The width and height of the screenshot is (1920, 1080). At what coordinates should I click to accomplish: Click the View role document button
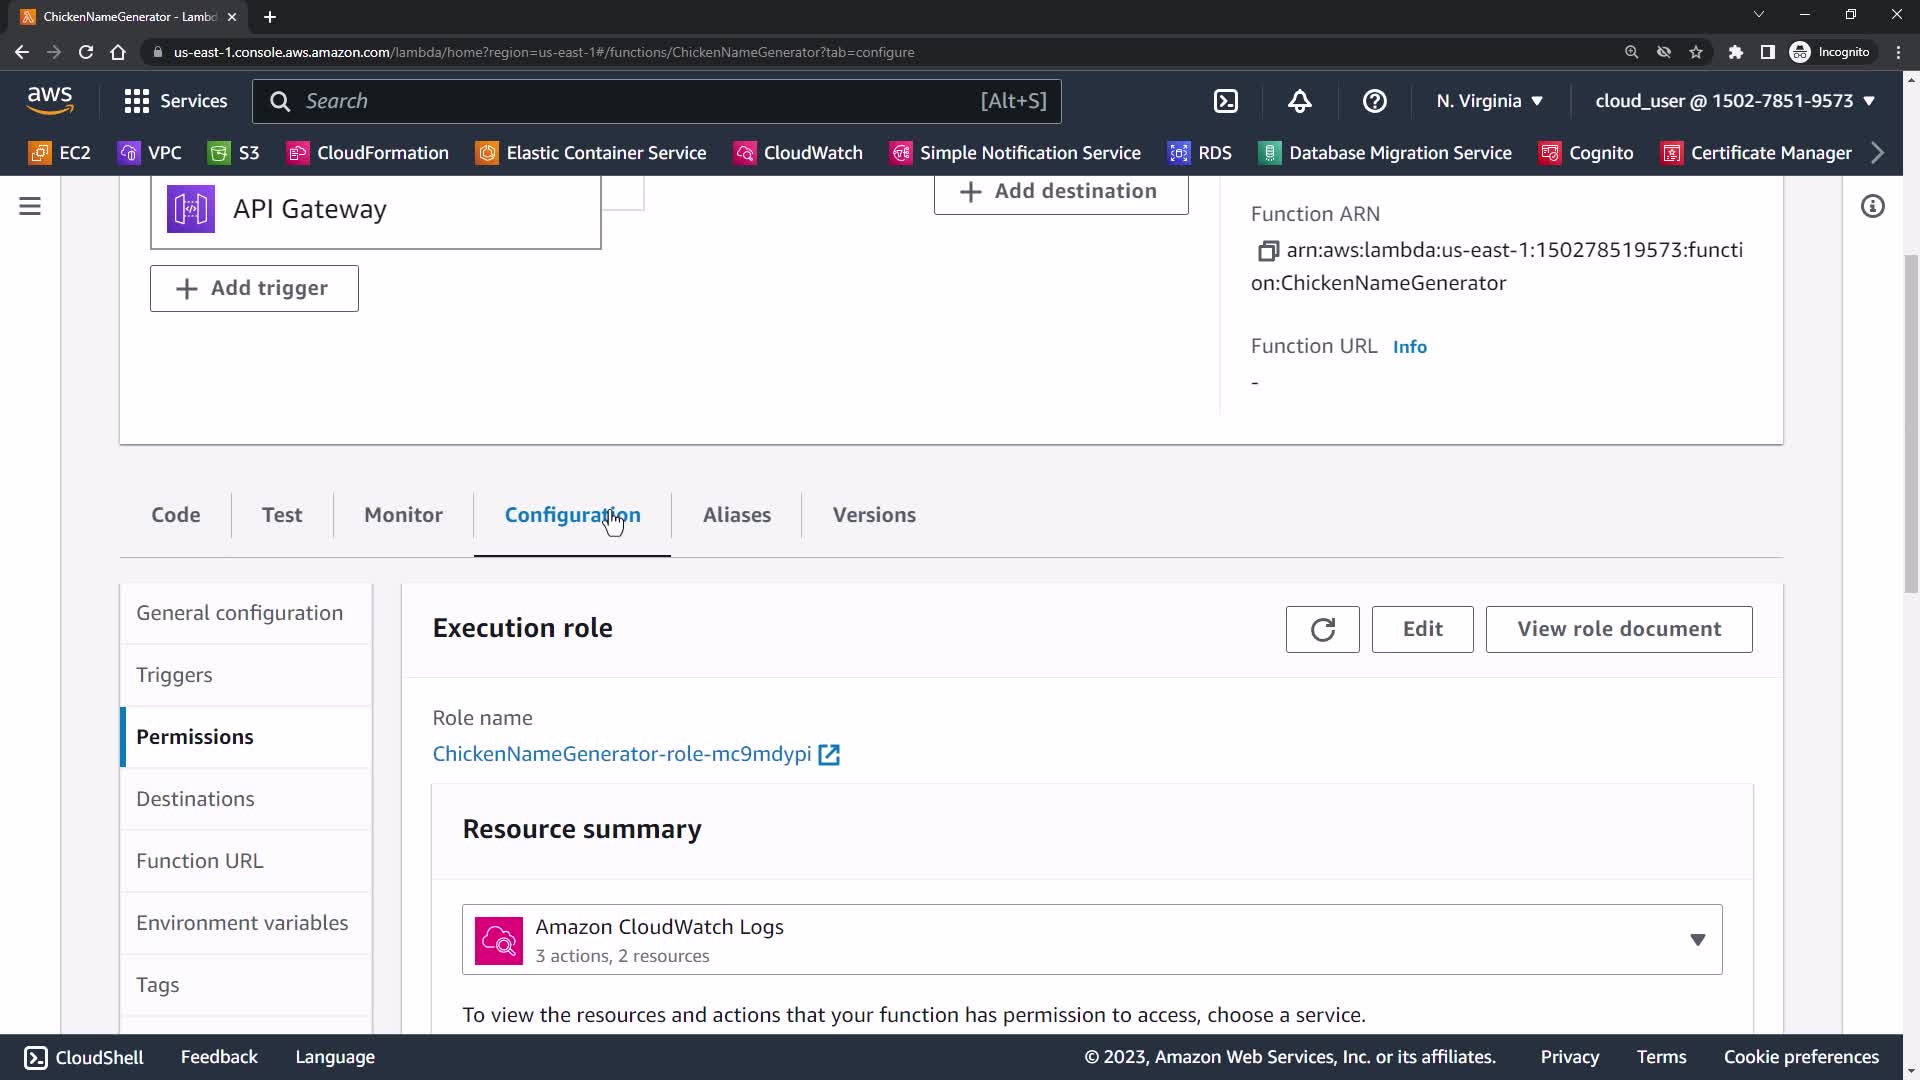tap(1618, 629)
